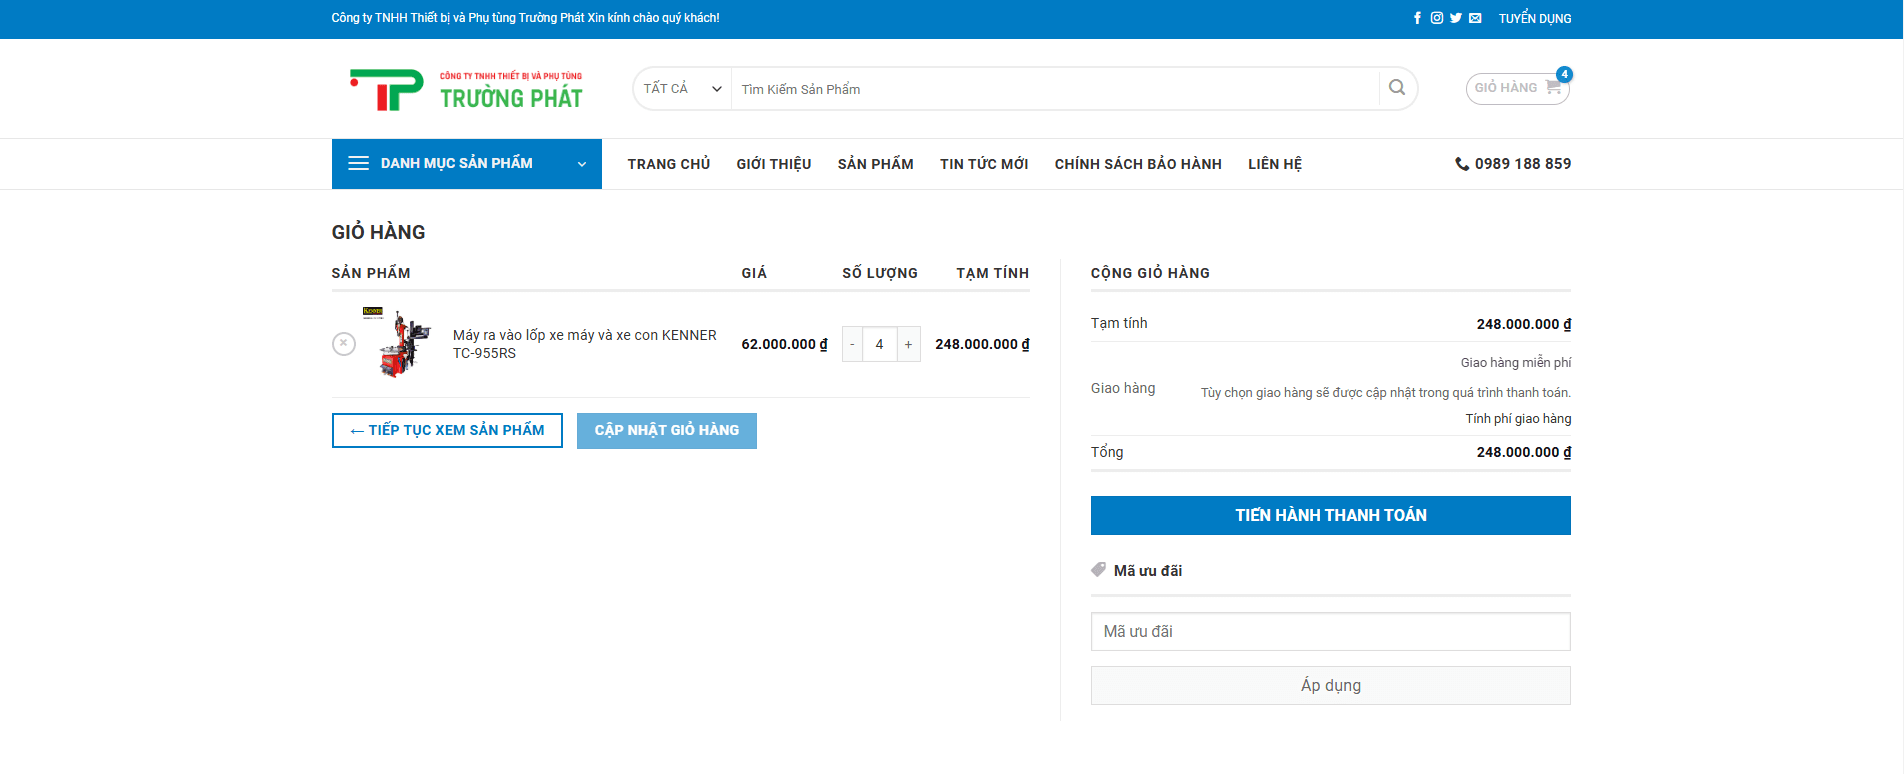Screen dimensions: 1904x774
Task: Open the Twitter social icon
Action: (x=1456, y=18)
